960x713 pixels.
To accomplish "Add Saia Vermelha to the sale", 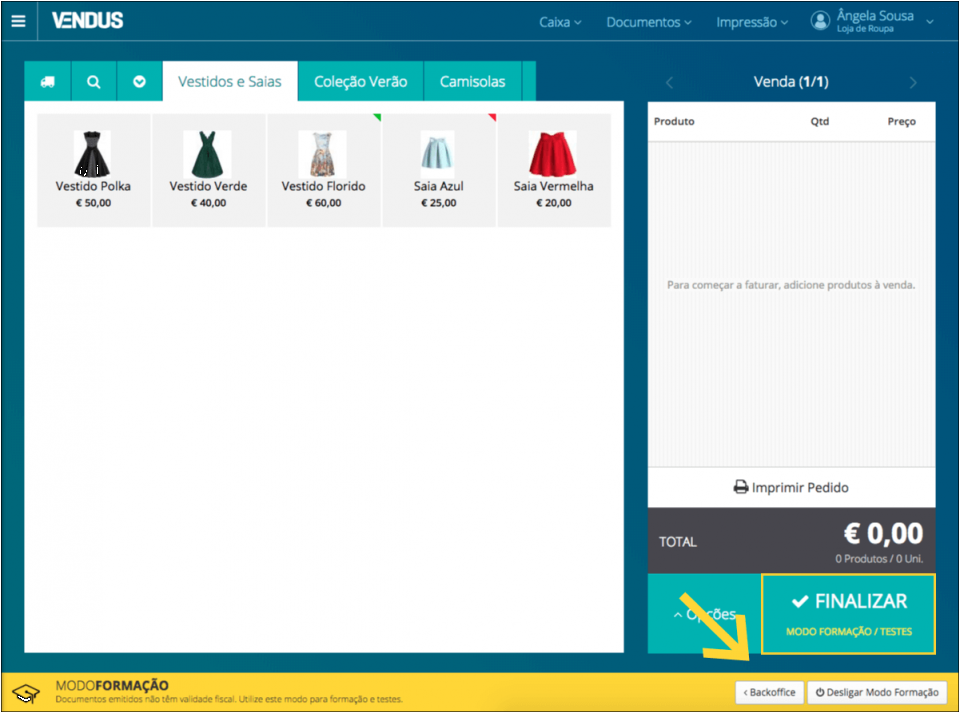I will (x=554, y=165).
